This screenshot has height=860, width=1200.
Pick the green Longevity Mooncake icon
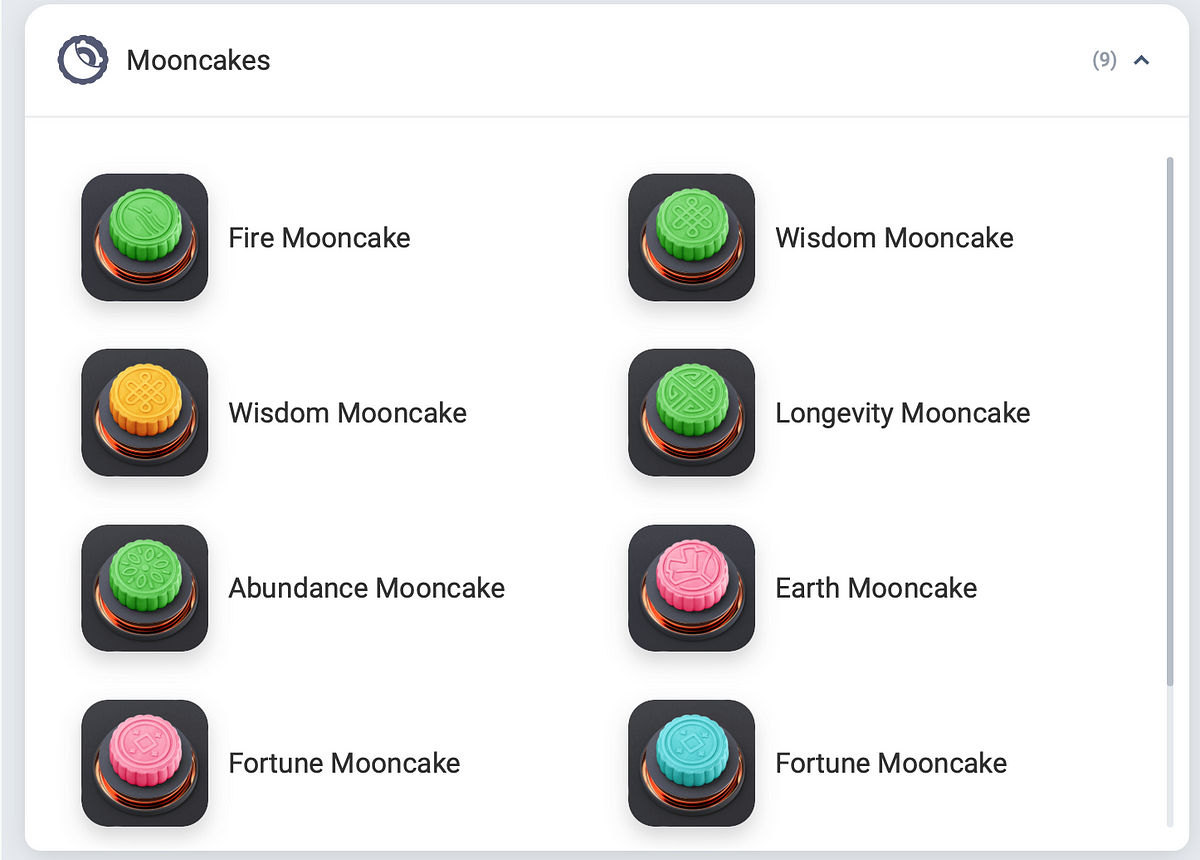(x=692, y=412)
